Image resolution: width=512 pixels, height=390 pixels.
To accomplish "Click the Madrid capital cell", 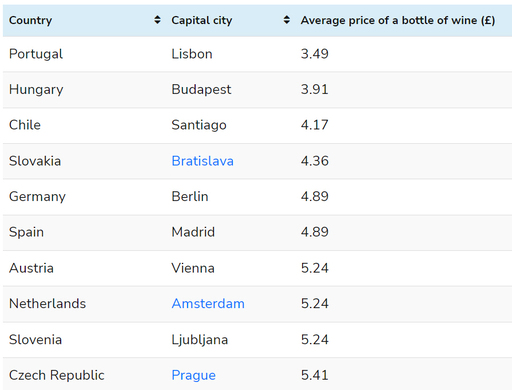I will pyautogui.click(x=193, y=232).
